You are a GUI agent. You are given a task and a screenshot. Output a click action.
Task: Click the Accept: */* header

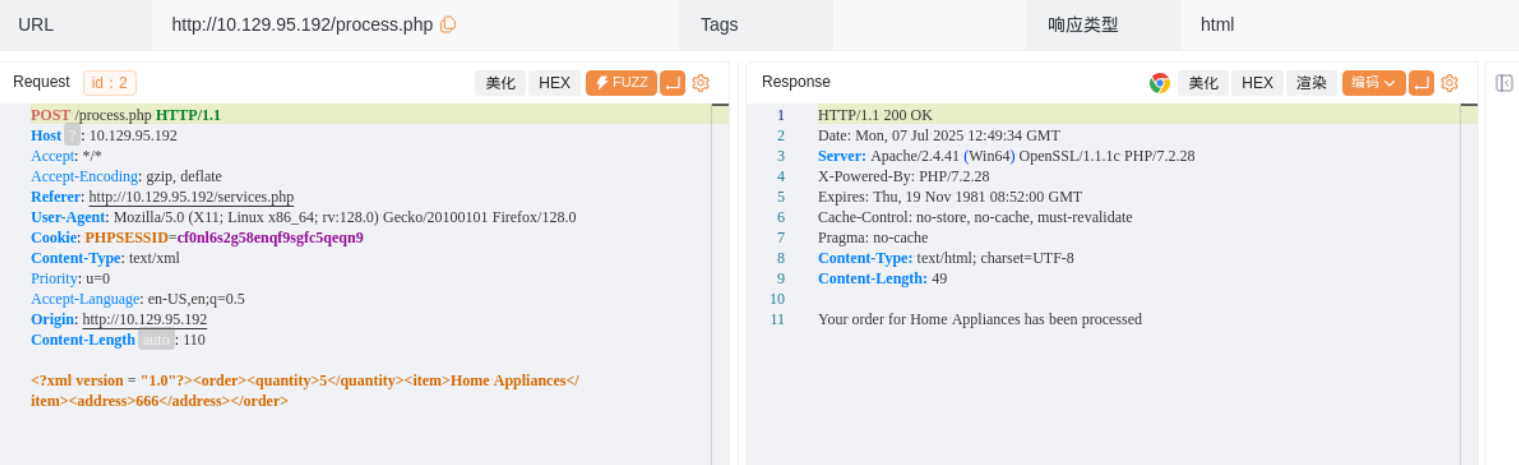tap(66, 156)
